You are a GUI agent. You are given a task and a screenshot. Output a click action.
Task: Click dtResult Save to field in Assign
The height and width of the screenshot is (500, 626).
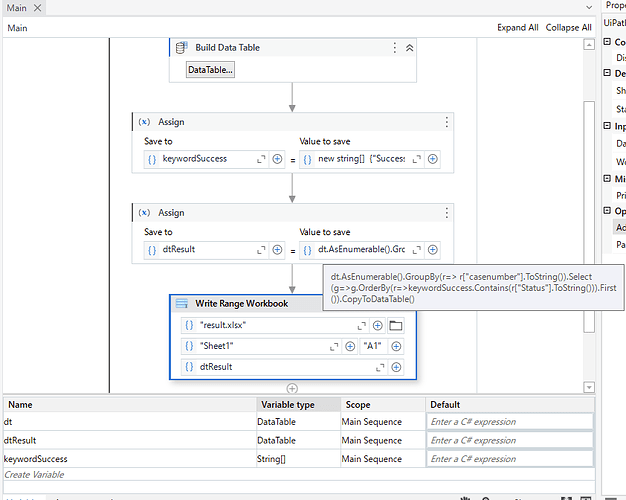click(207, 250)
